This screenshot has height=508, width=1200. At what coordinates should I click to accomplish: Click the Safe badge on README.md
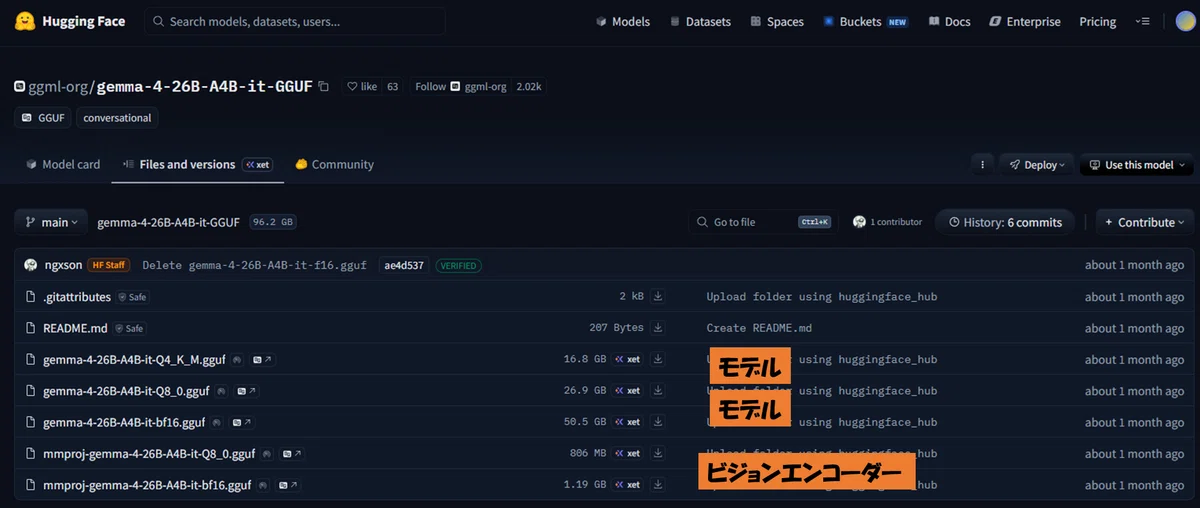click(x=129, y=328)
